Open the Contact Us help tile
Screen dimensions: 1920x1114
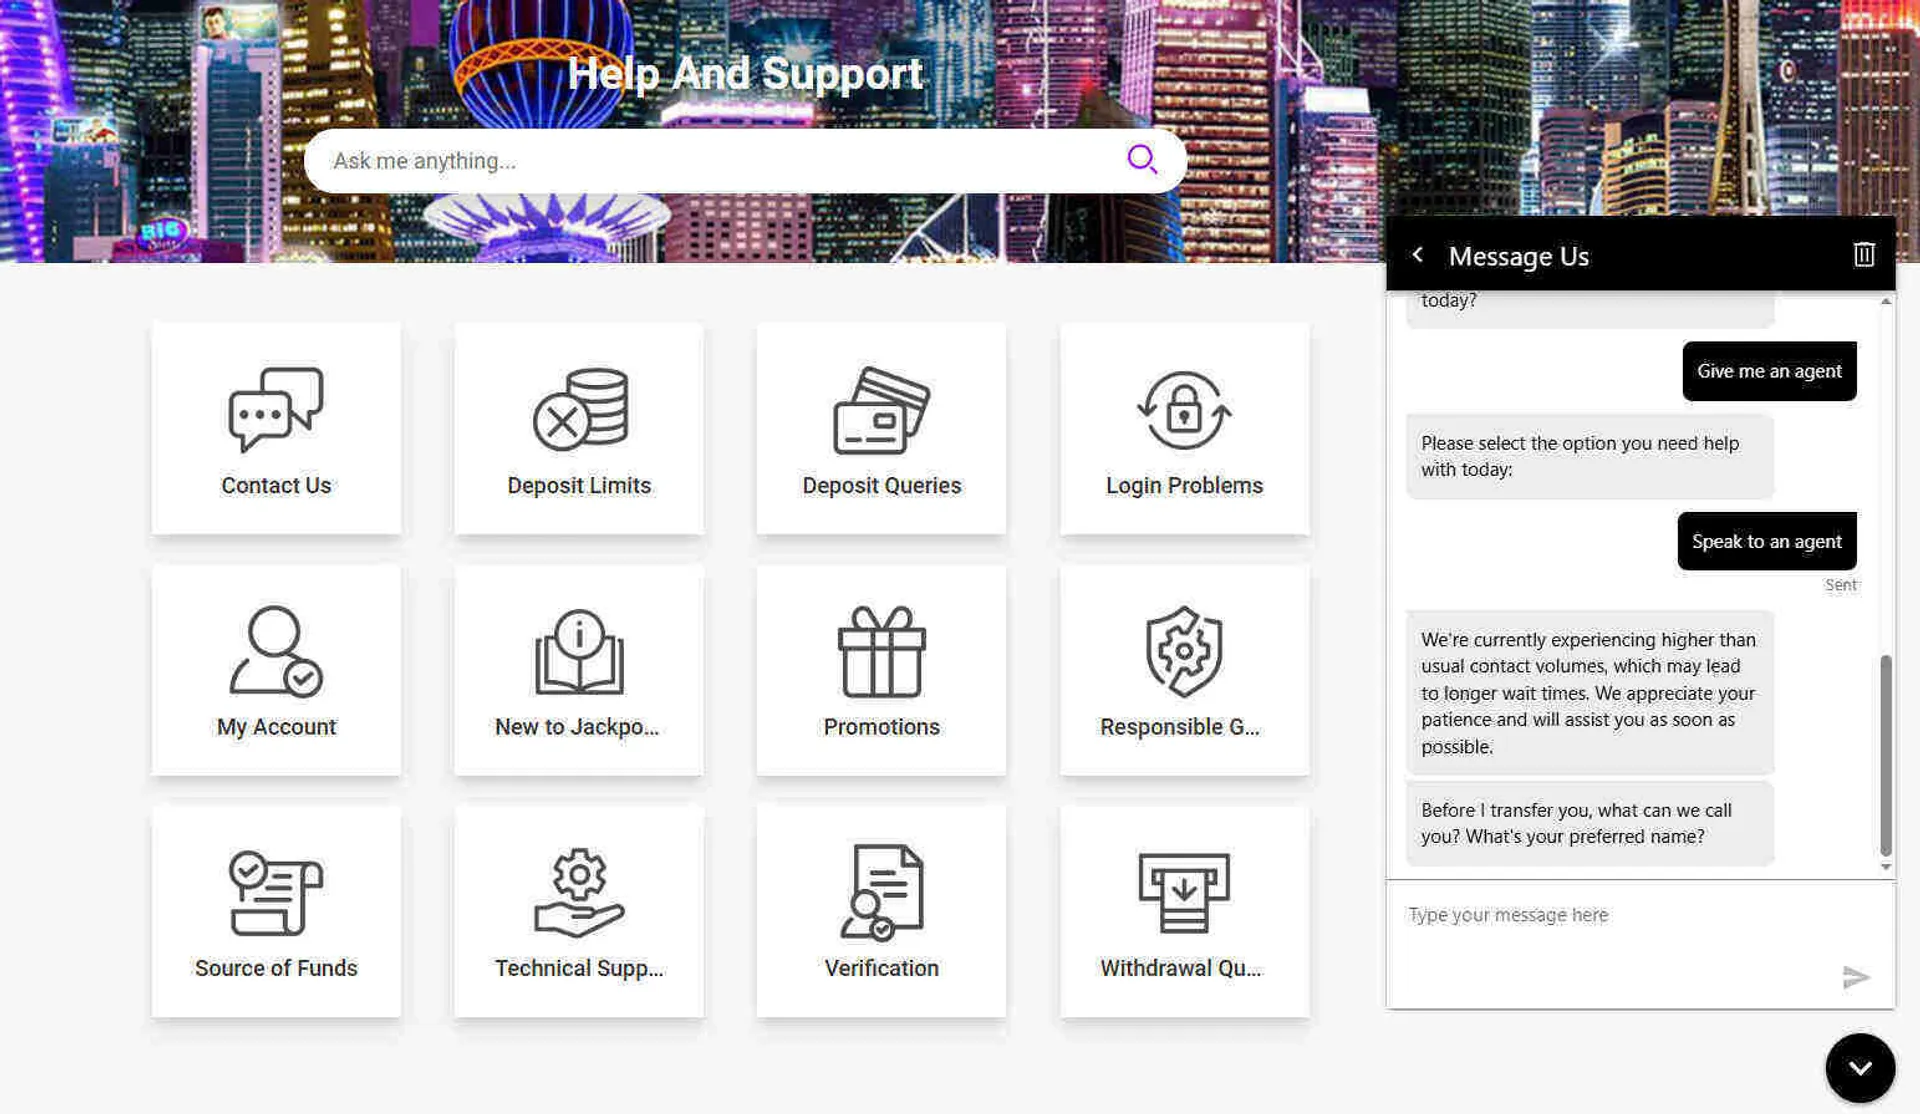pos(276,428)
